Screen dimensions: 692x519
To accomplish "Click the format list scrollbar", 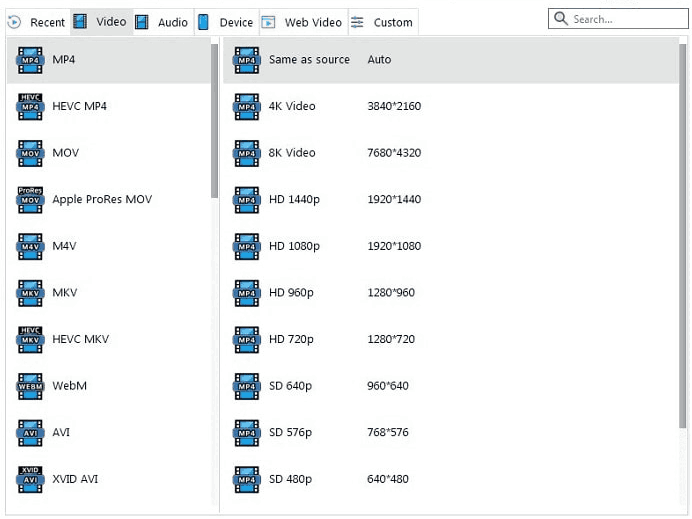I will tap(214, 121).
